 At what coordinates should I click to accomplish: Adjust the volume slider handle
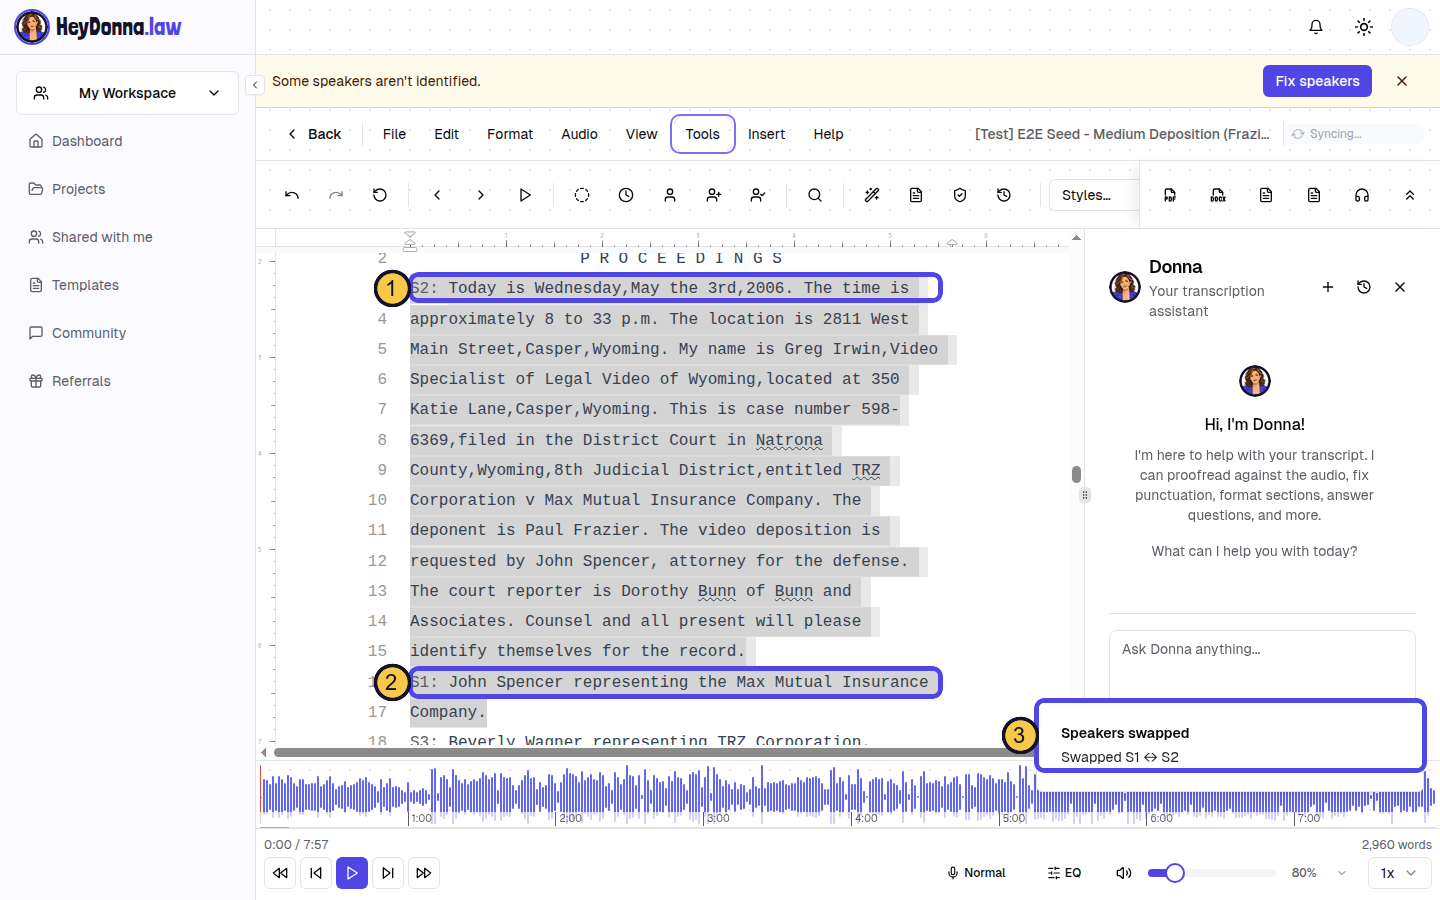coord(1175,873)
